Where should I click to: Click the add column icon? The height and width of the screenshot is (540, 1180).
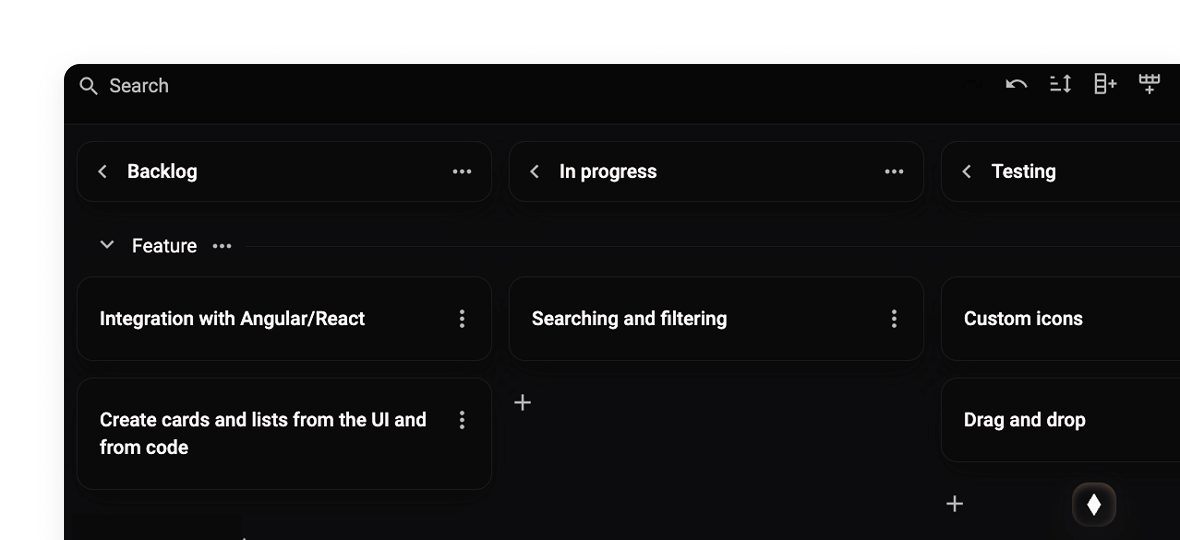[x=1105, y=85]
